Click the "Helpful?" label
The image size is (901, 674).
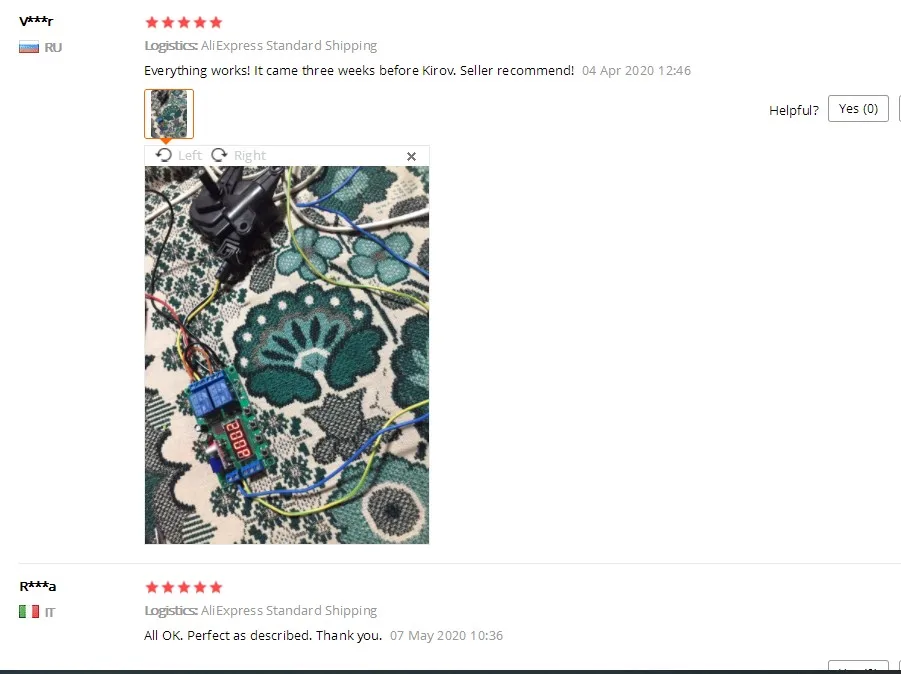pyautogui.click(x=794, y=110)
